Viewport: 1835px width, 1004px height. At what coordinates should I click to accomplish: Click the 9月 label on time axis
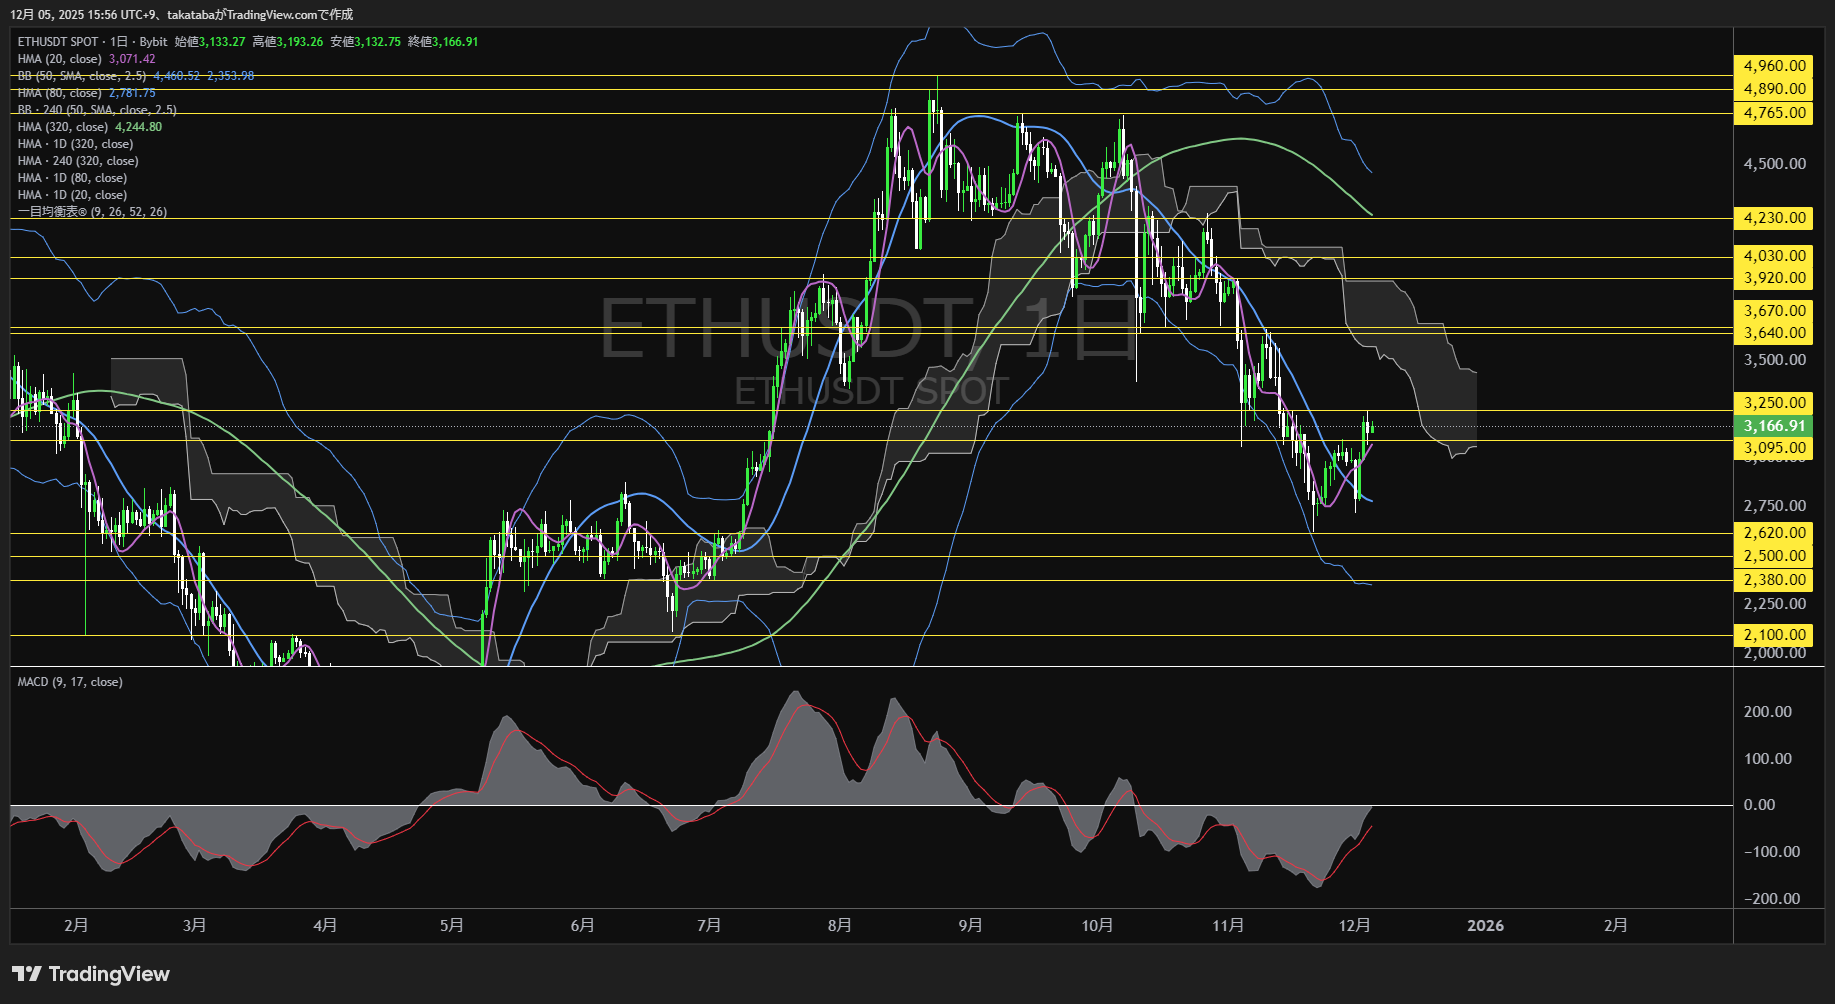[x=970, y=926]
